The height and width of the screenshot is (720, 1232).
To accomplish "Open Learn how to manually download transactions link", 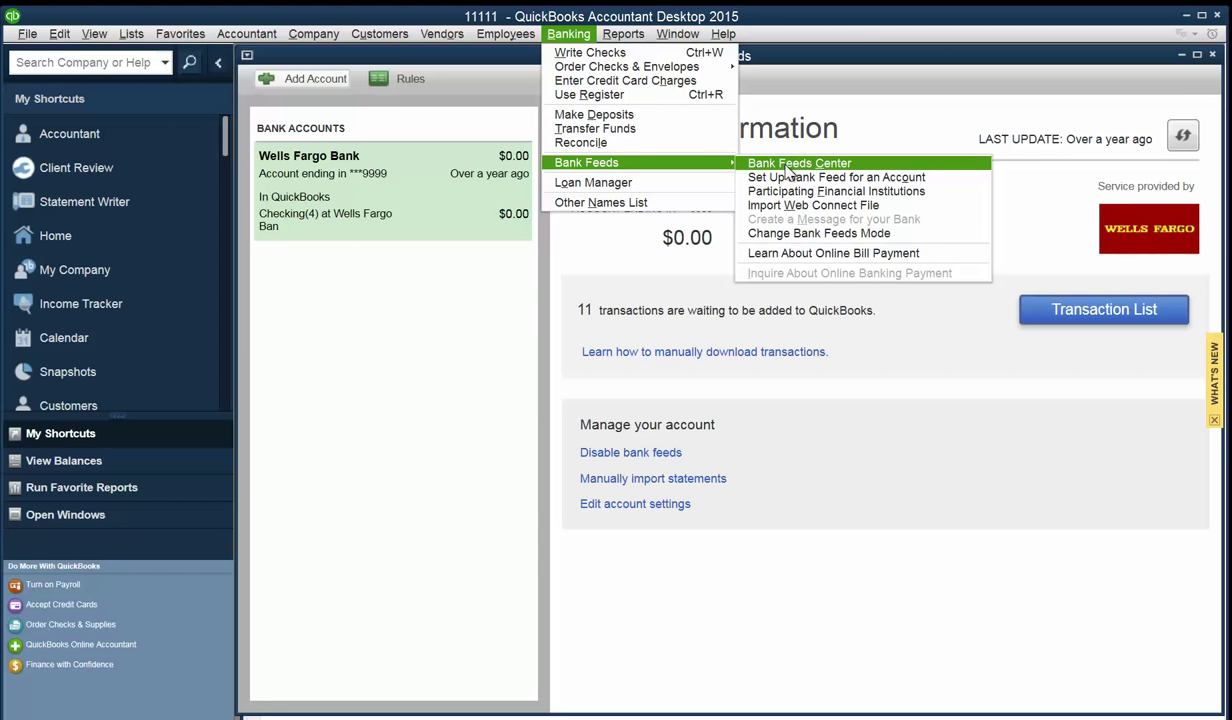I will (705, 352).
